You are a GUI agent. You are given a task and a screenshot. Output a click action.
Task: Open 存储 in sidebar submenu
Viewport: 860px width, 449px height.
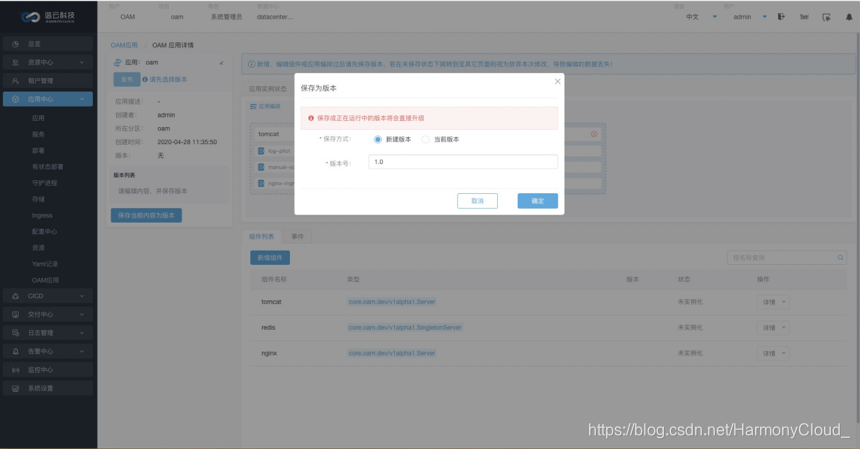38,199
